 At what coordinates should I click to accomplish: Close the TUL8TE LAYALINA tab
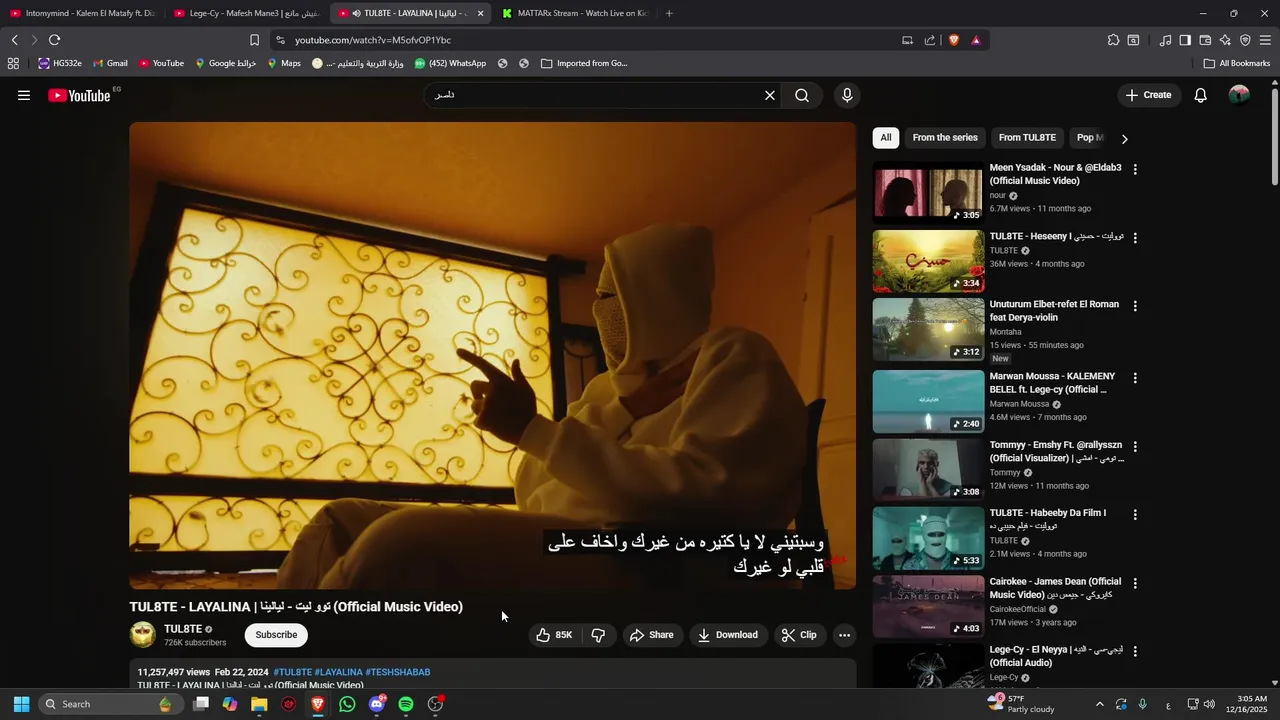(x=480, y=13)
